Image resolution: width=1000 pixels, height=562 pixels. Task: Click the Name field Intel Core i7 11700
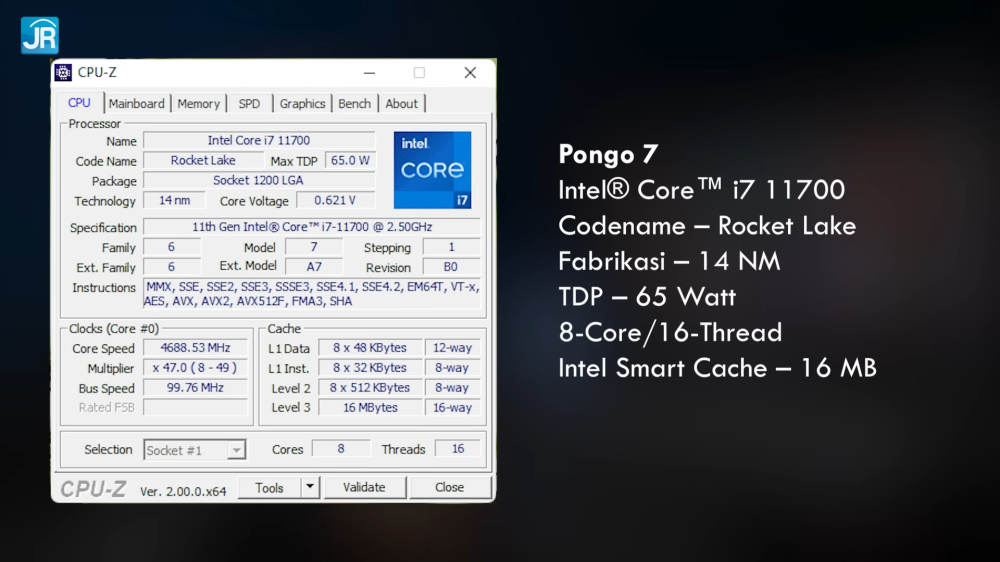259,140
